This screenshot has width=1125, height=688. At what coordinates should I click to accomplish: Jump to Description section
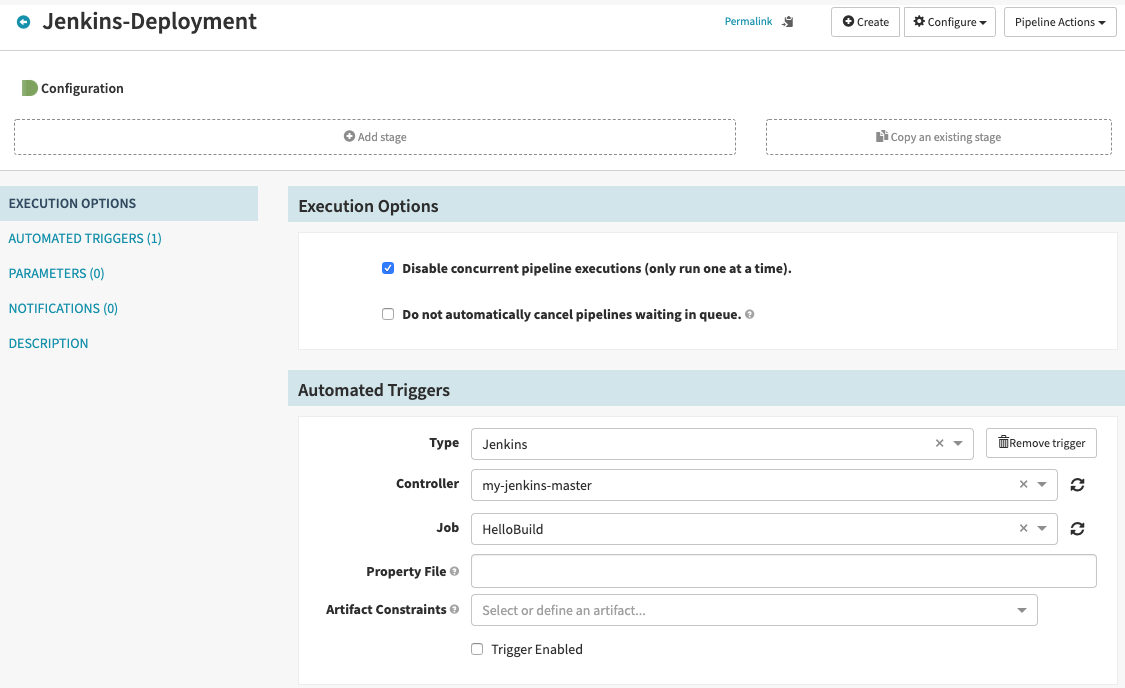pyautogui.click(x=48, y=344)
